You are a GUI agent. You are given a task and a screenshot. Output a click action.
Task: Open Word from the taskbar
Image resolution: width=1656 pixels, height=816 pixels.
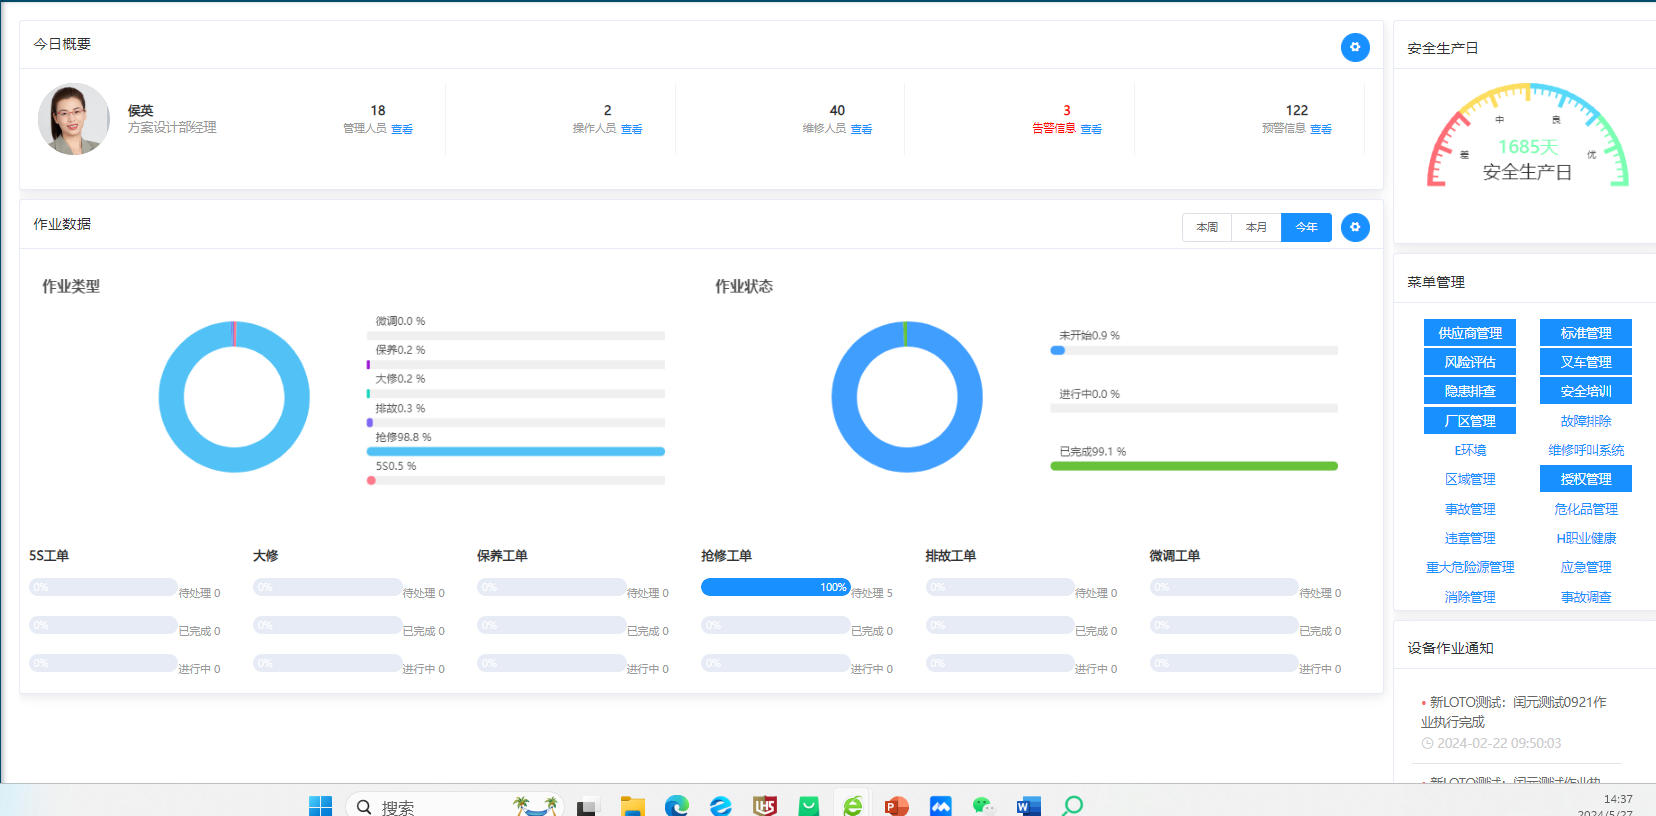click(1028, 805)
